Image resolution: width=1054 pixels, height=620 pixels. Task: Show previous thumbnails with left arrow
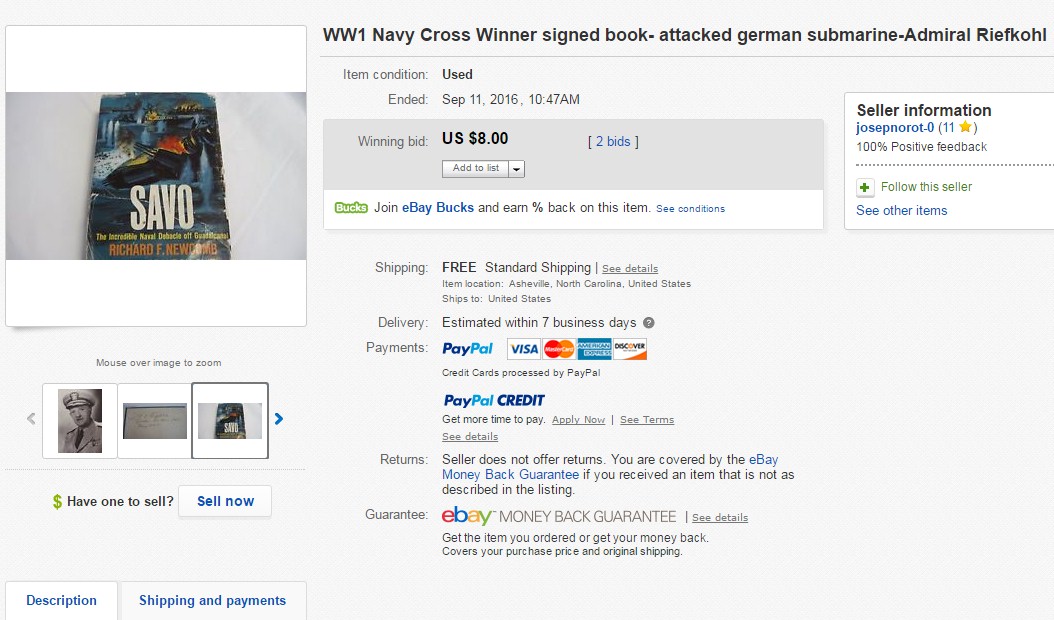[x=31, y=420]
